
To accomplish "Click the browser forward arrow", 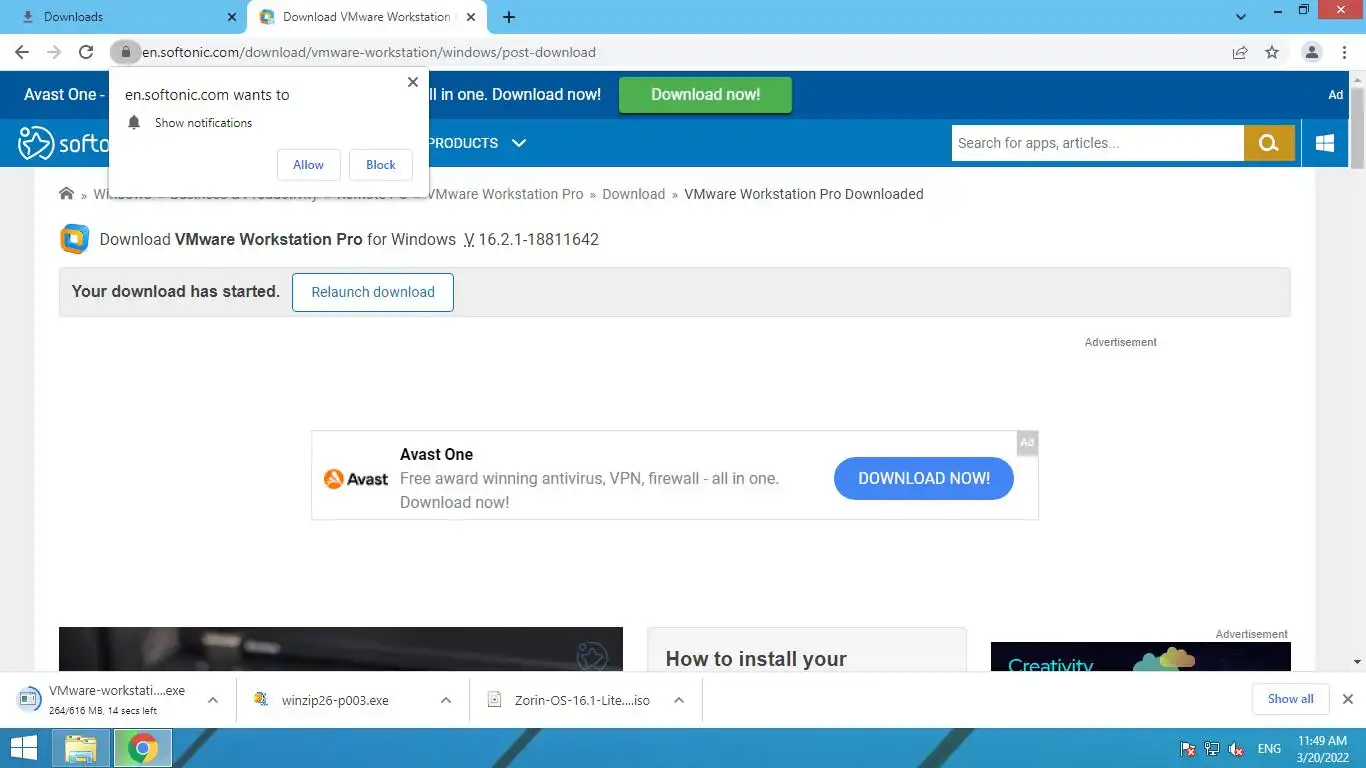I will tap(54, 52).
